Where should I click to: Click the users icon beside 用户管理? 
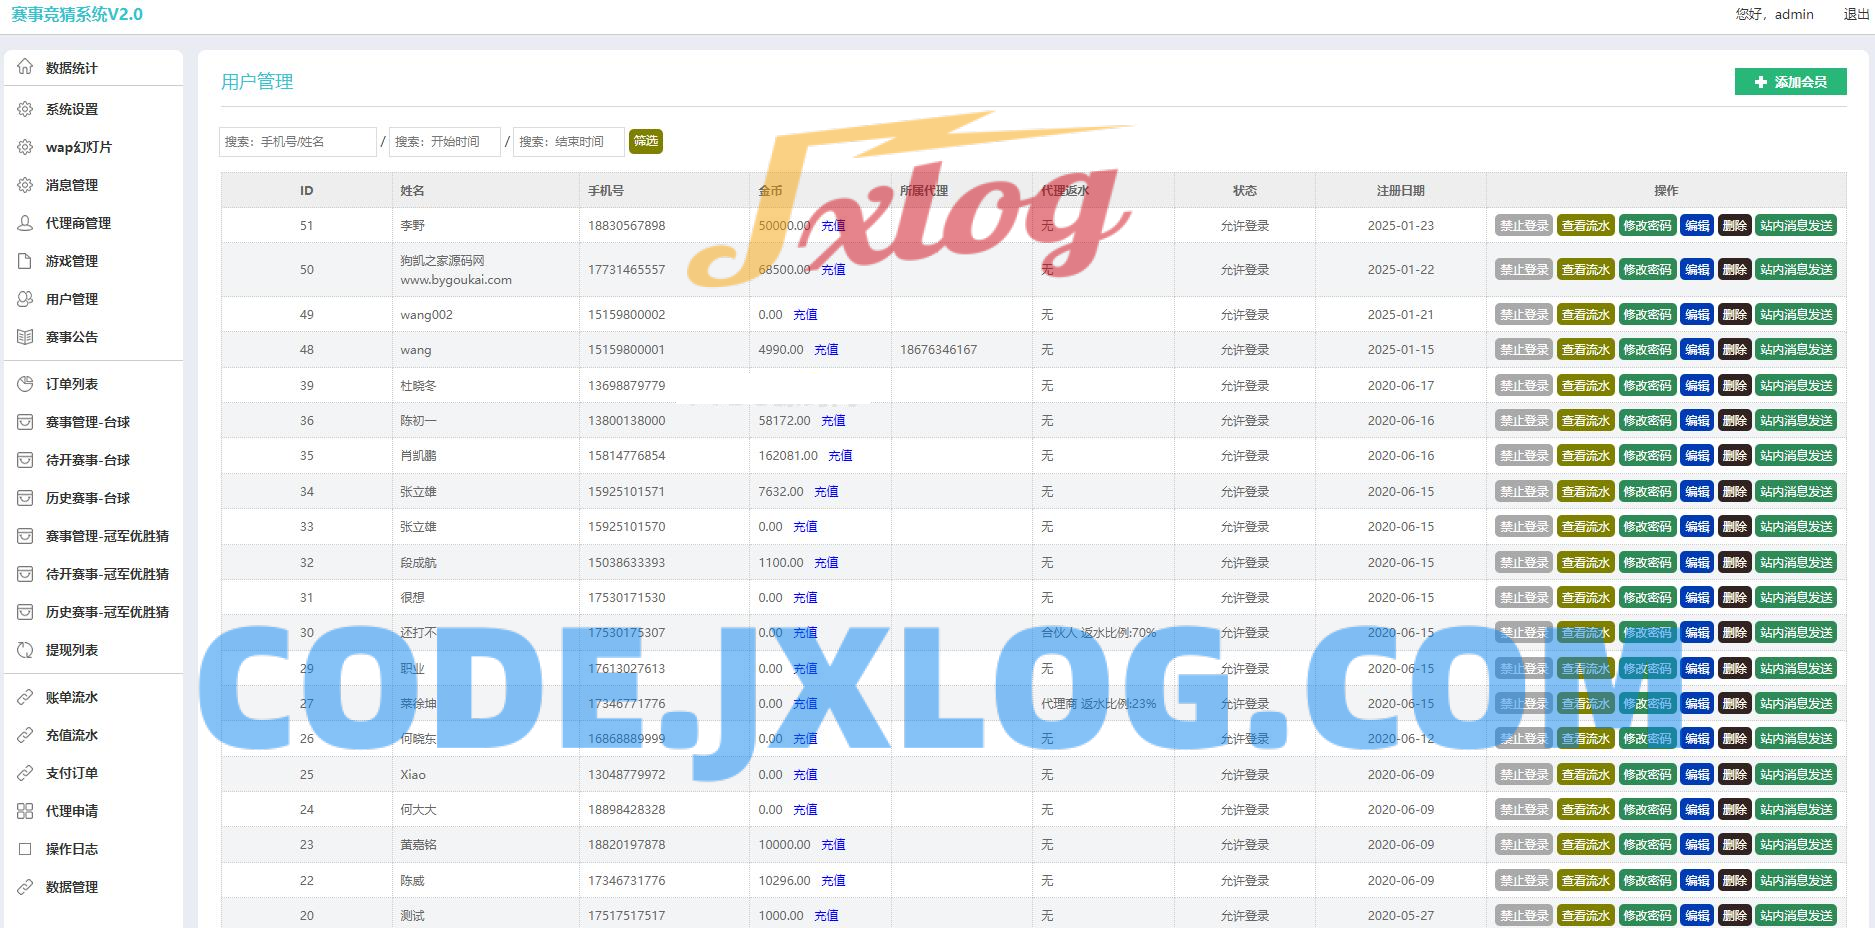pos(25,299)
